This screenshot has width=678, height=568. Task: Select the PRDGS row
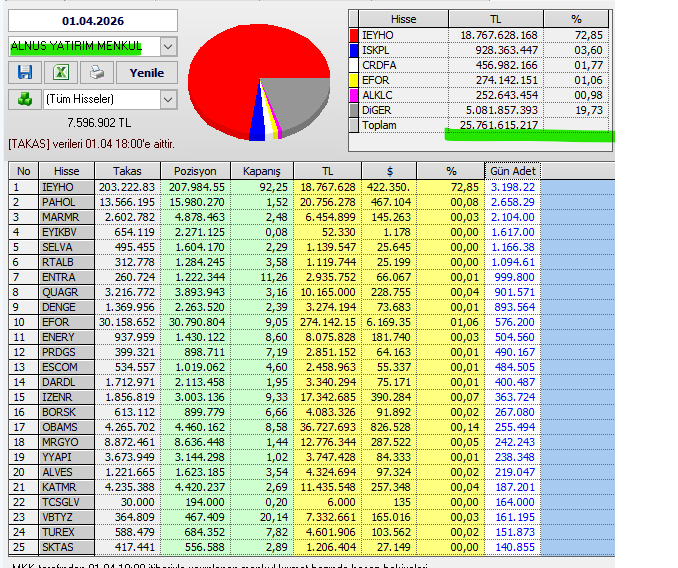point(311,352)
